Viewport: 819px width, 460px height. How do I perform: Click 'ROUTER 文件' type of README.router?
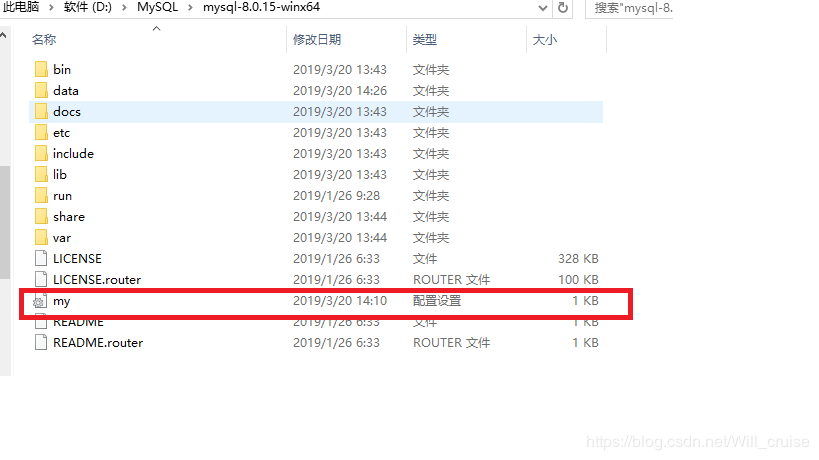pos(451,343)
